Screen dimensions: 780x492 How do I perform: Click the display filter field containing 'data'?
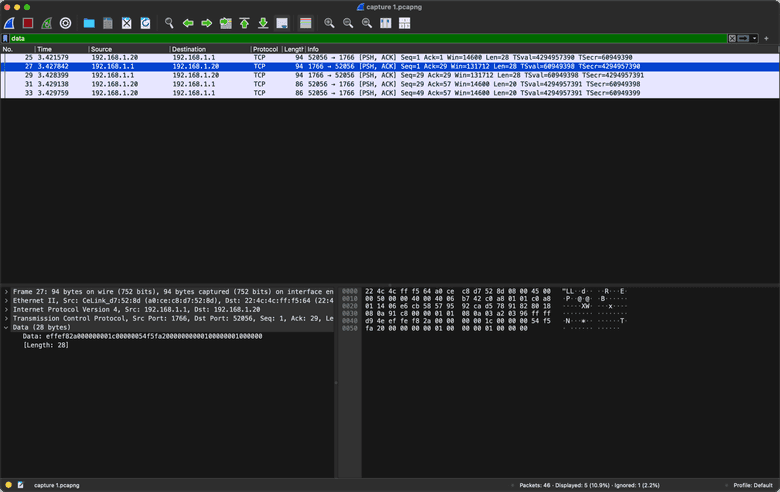click(368, 38)
